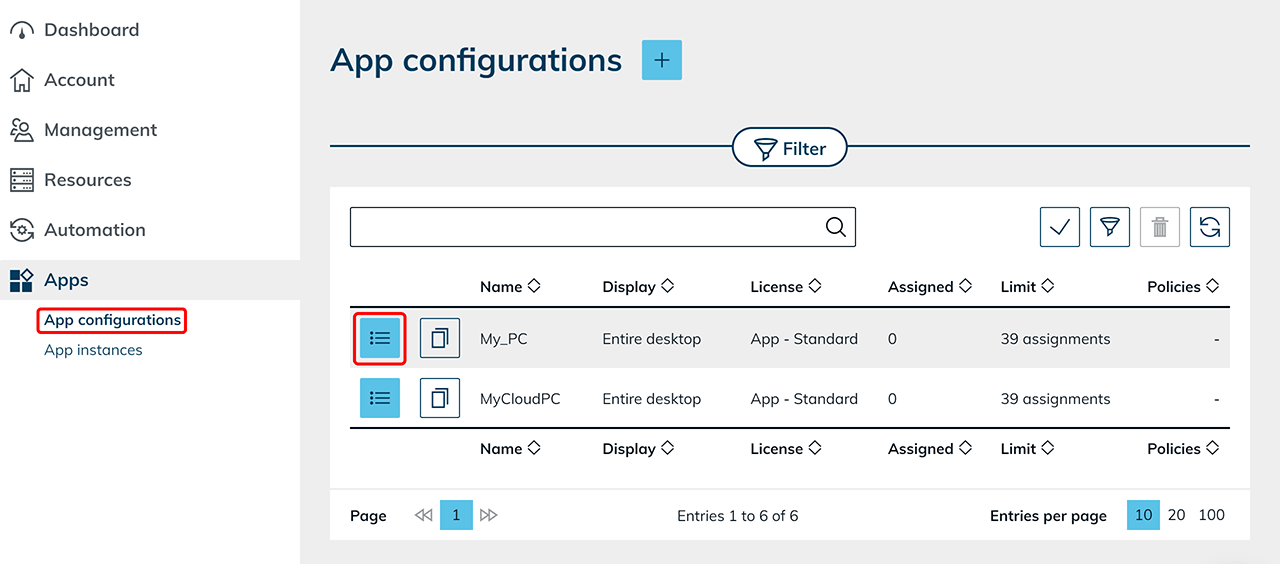Open the details list icon for MyCloudPC
Image resolution: width=1280 pixels, height=564 pixels.
pos(380,398)
